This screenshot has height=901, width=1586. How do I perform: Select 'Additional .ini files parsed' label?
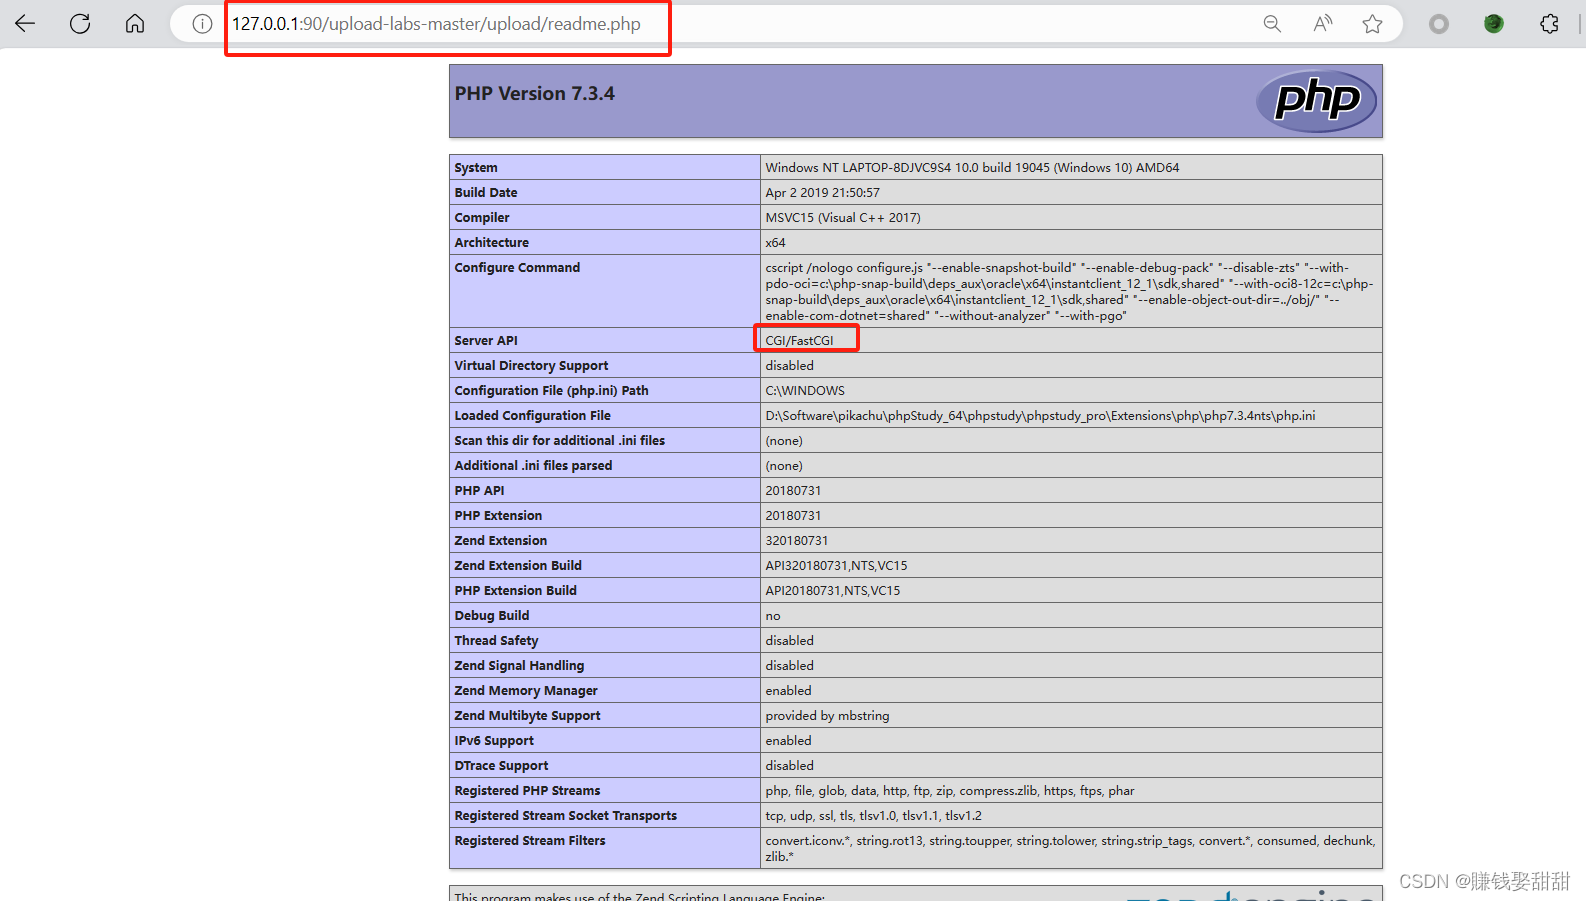pos(533,466)
